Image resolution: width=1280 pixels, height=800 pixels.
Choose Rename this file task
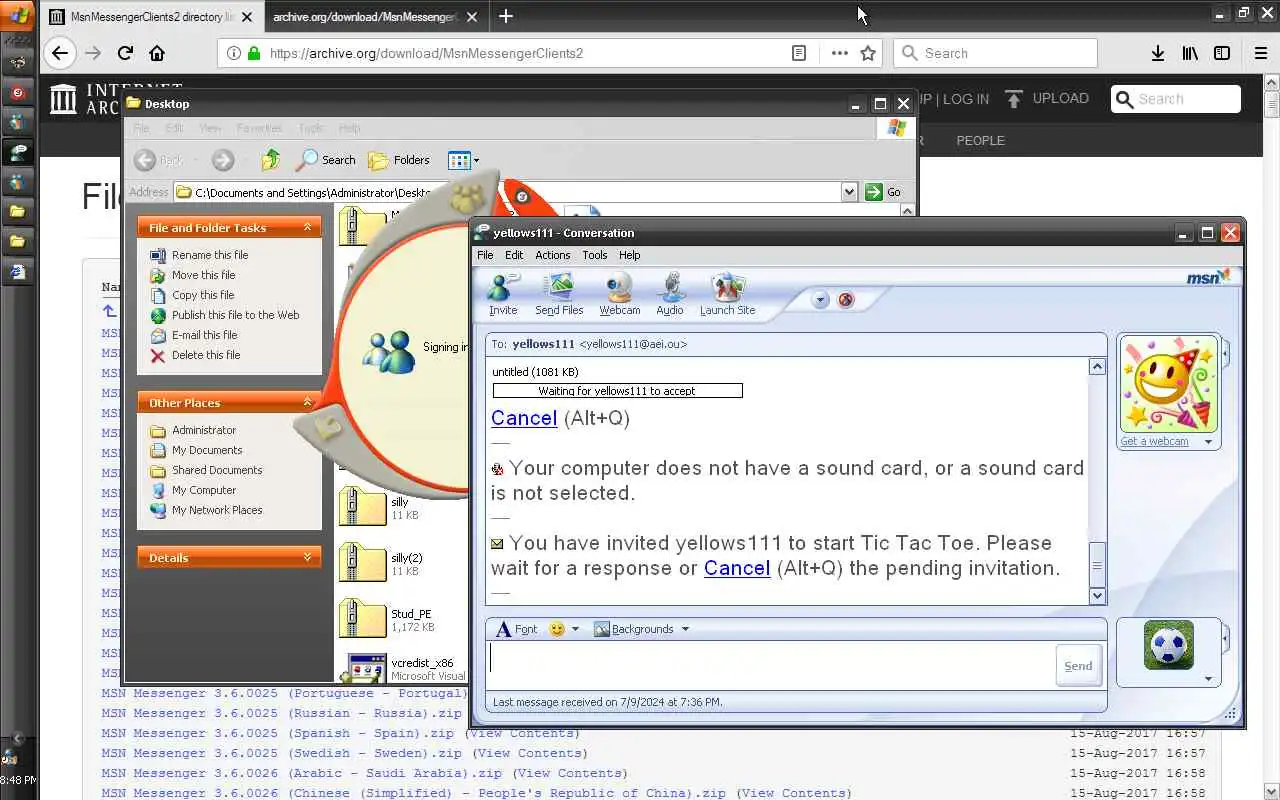click(199, 255)
